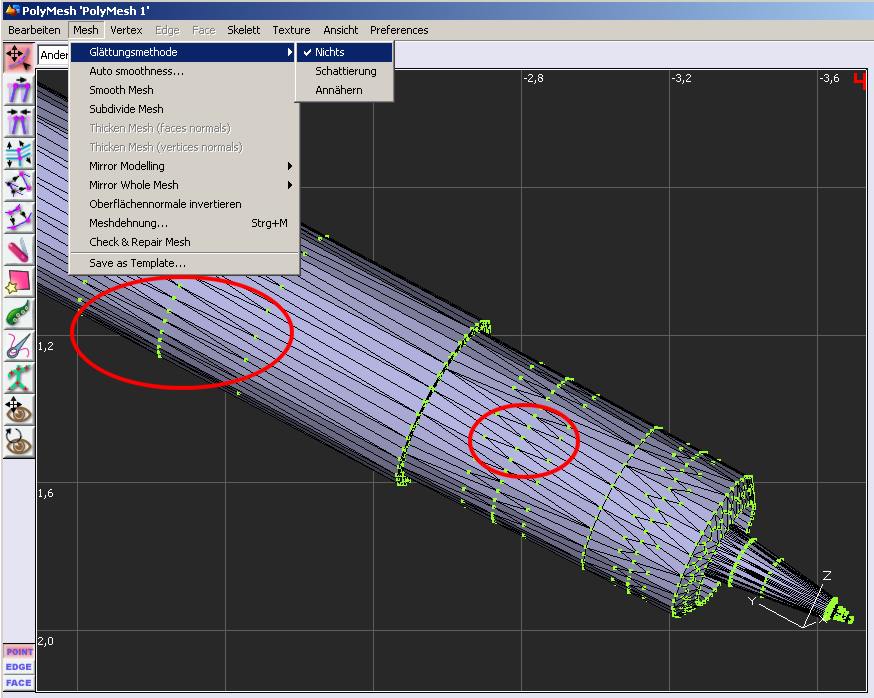Select the eye with circular arrow rotate-view tool
This screenshot has height=698, width=874.
pos(18,442)
